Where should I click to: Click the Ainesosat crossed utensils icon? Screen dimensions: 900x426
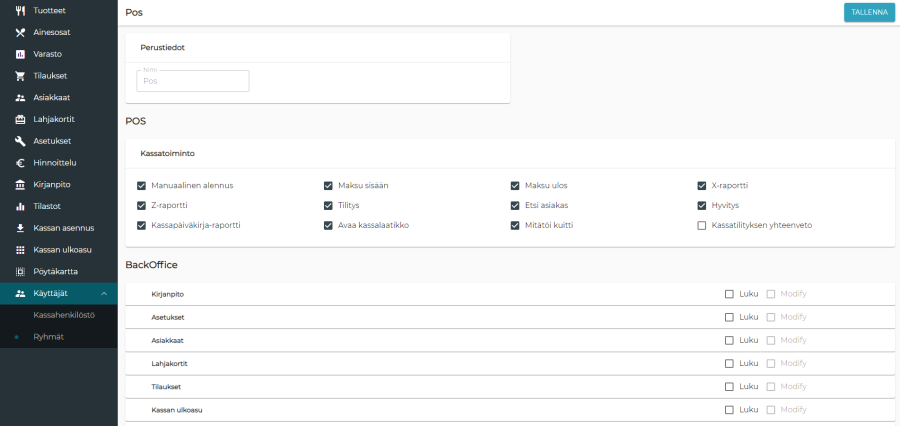coord(20,32)
